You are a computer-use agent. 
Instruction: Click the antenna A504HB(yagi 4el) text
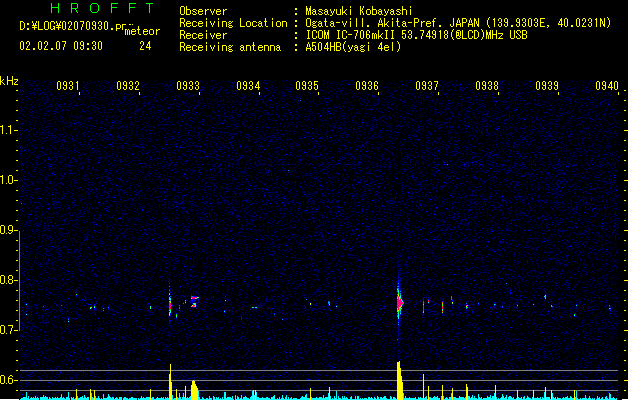[x=353, y=47]
